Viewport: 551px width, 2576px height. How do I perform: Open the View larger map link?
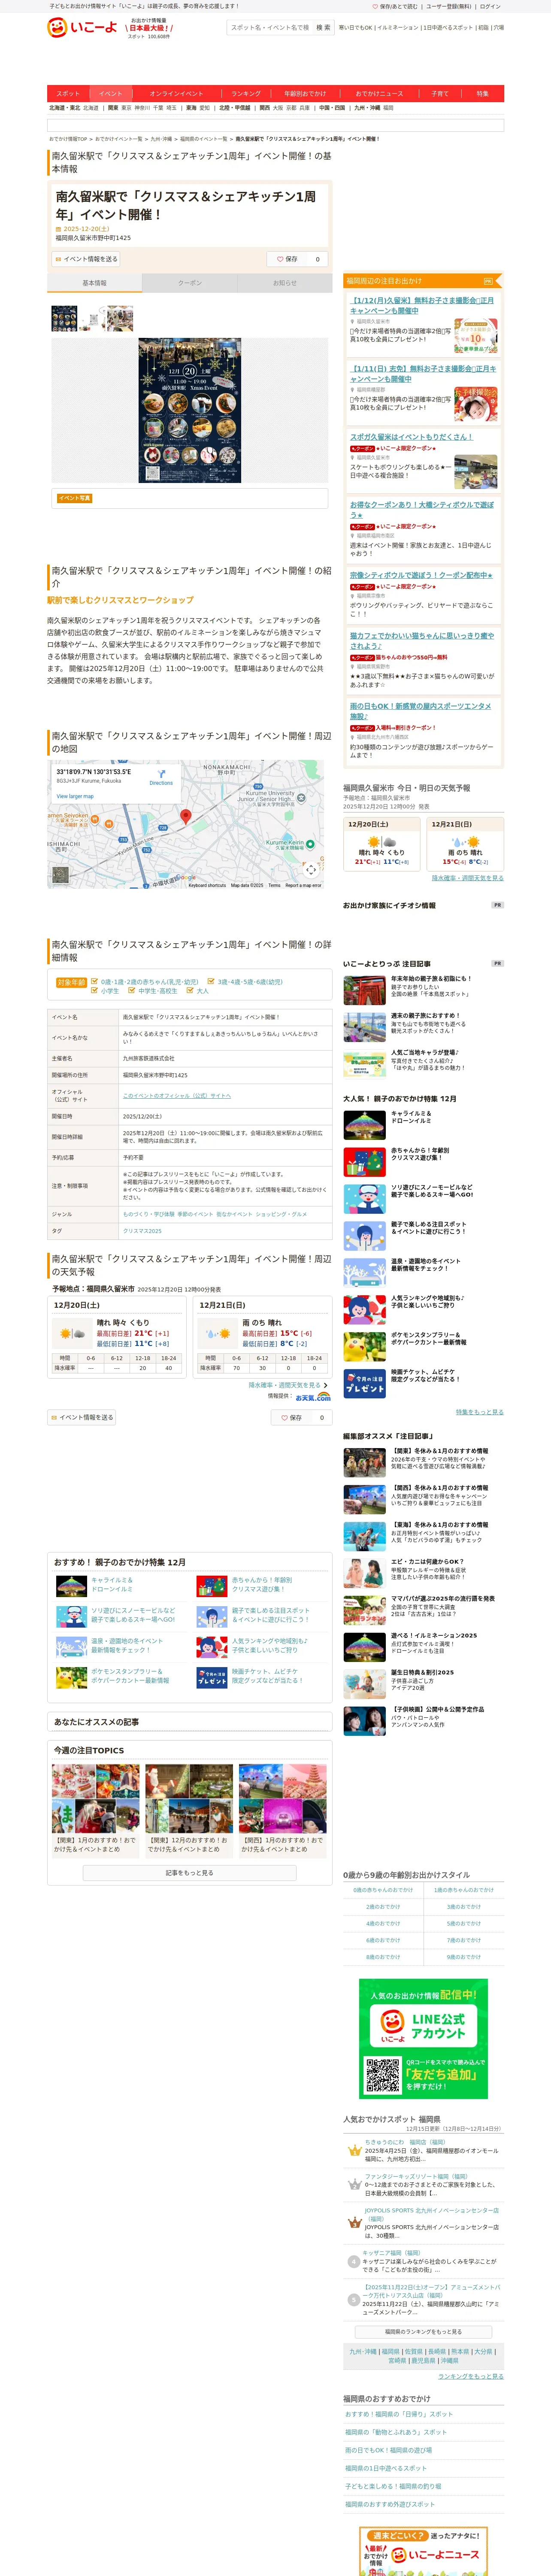click(75, 796)
